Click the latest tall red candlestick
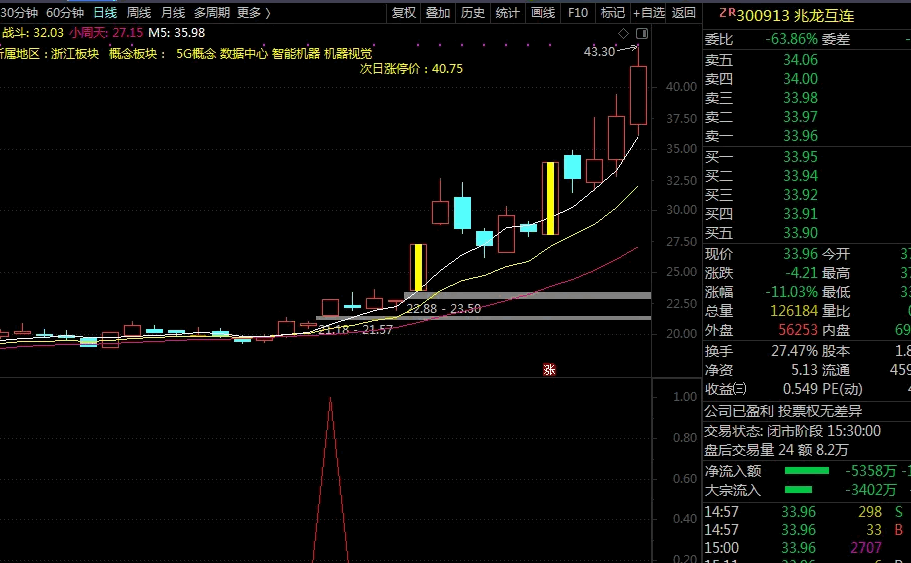The width and height of the screenshot is (911, 563). (639, 95)
